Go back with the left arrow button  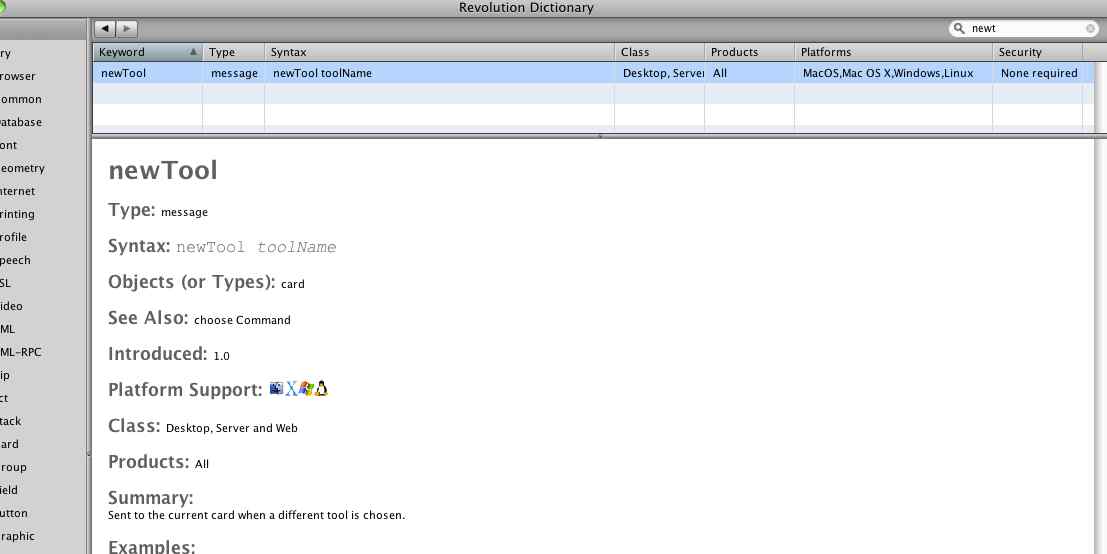pos(105,28)
